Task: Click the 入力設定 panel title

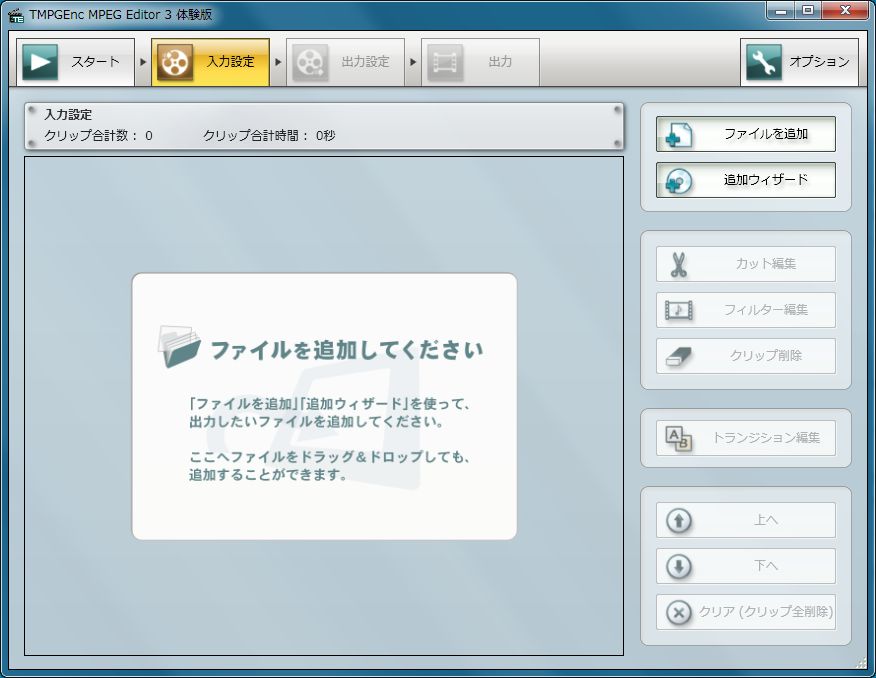Action: (68, 115)
